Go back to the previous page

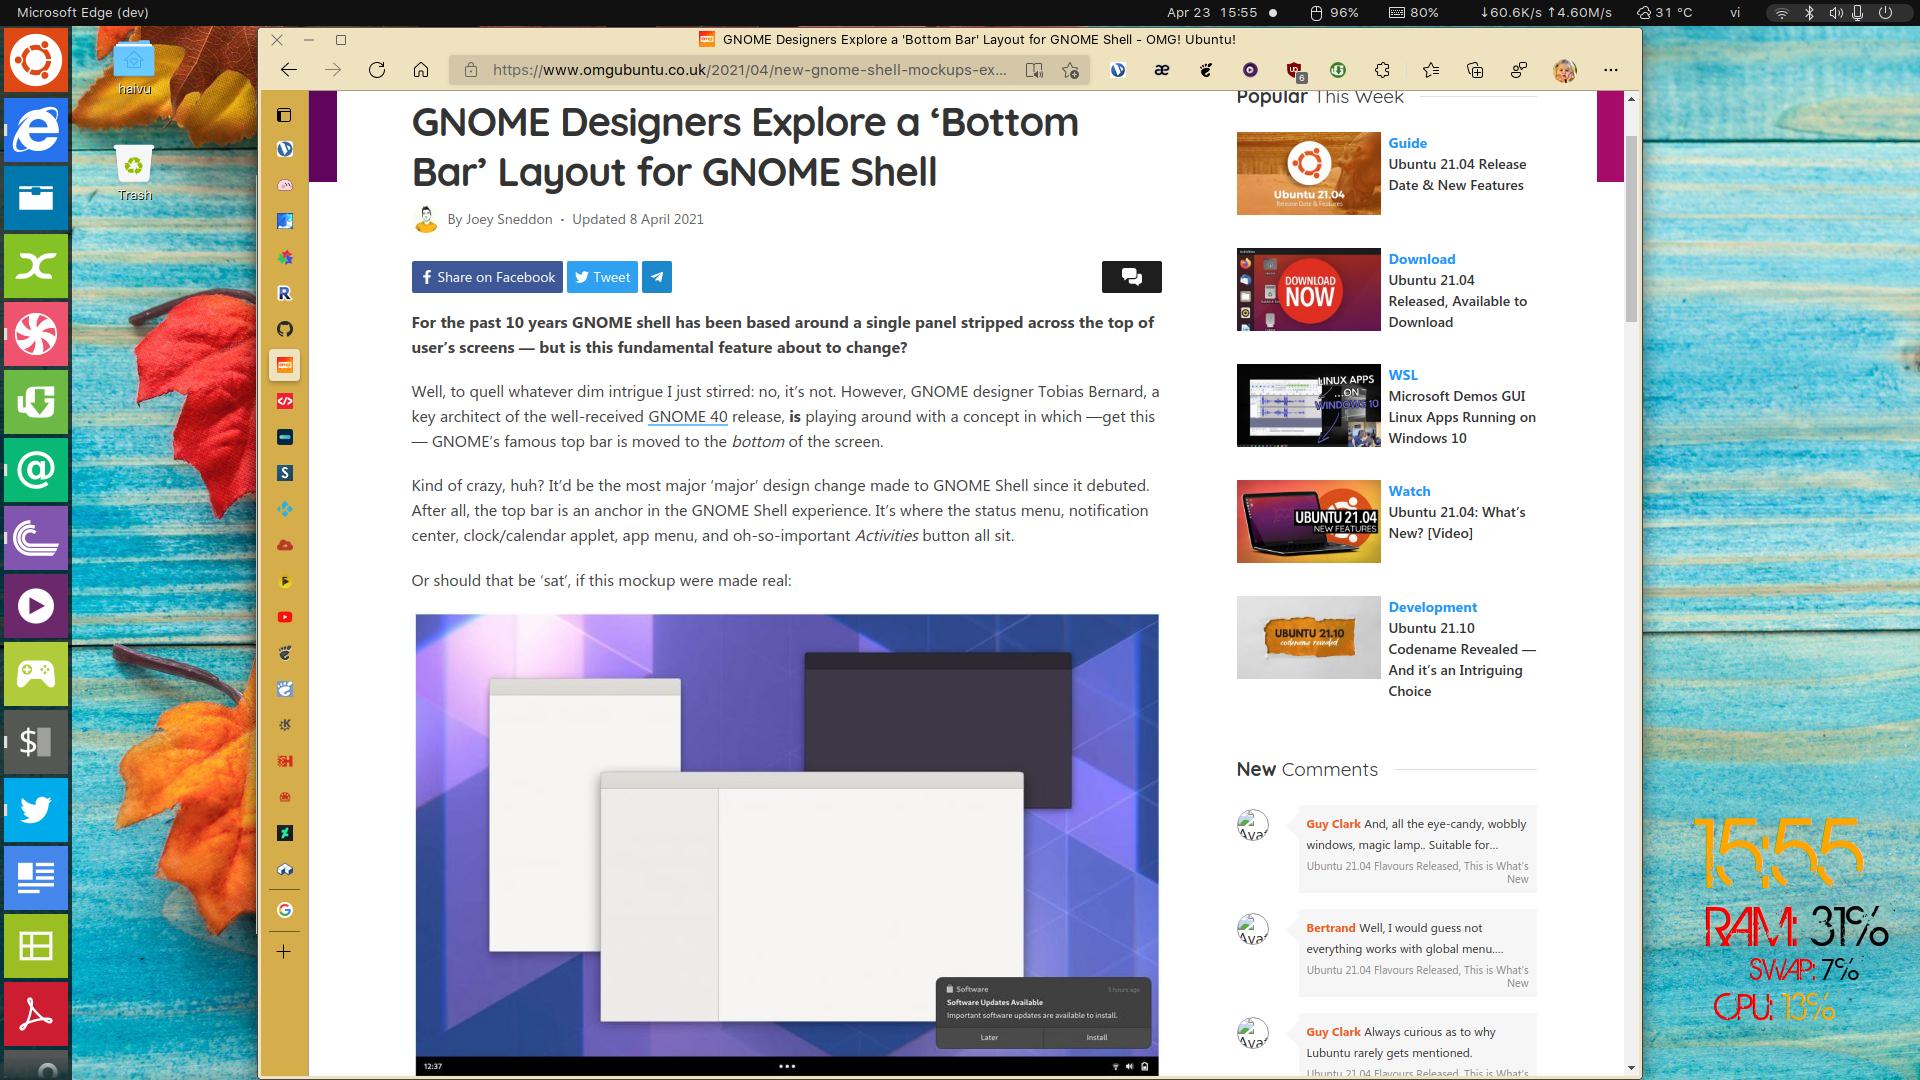(289, 70)
